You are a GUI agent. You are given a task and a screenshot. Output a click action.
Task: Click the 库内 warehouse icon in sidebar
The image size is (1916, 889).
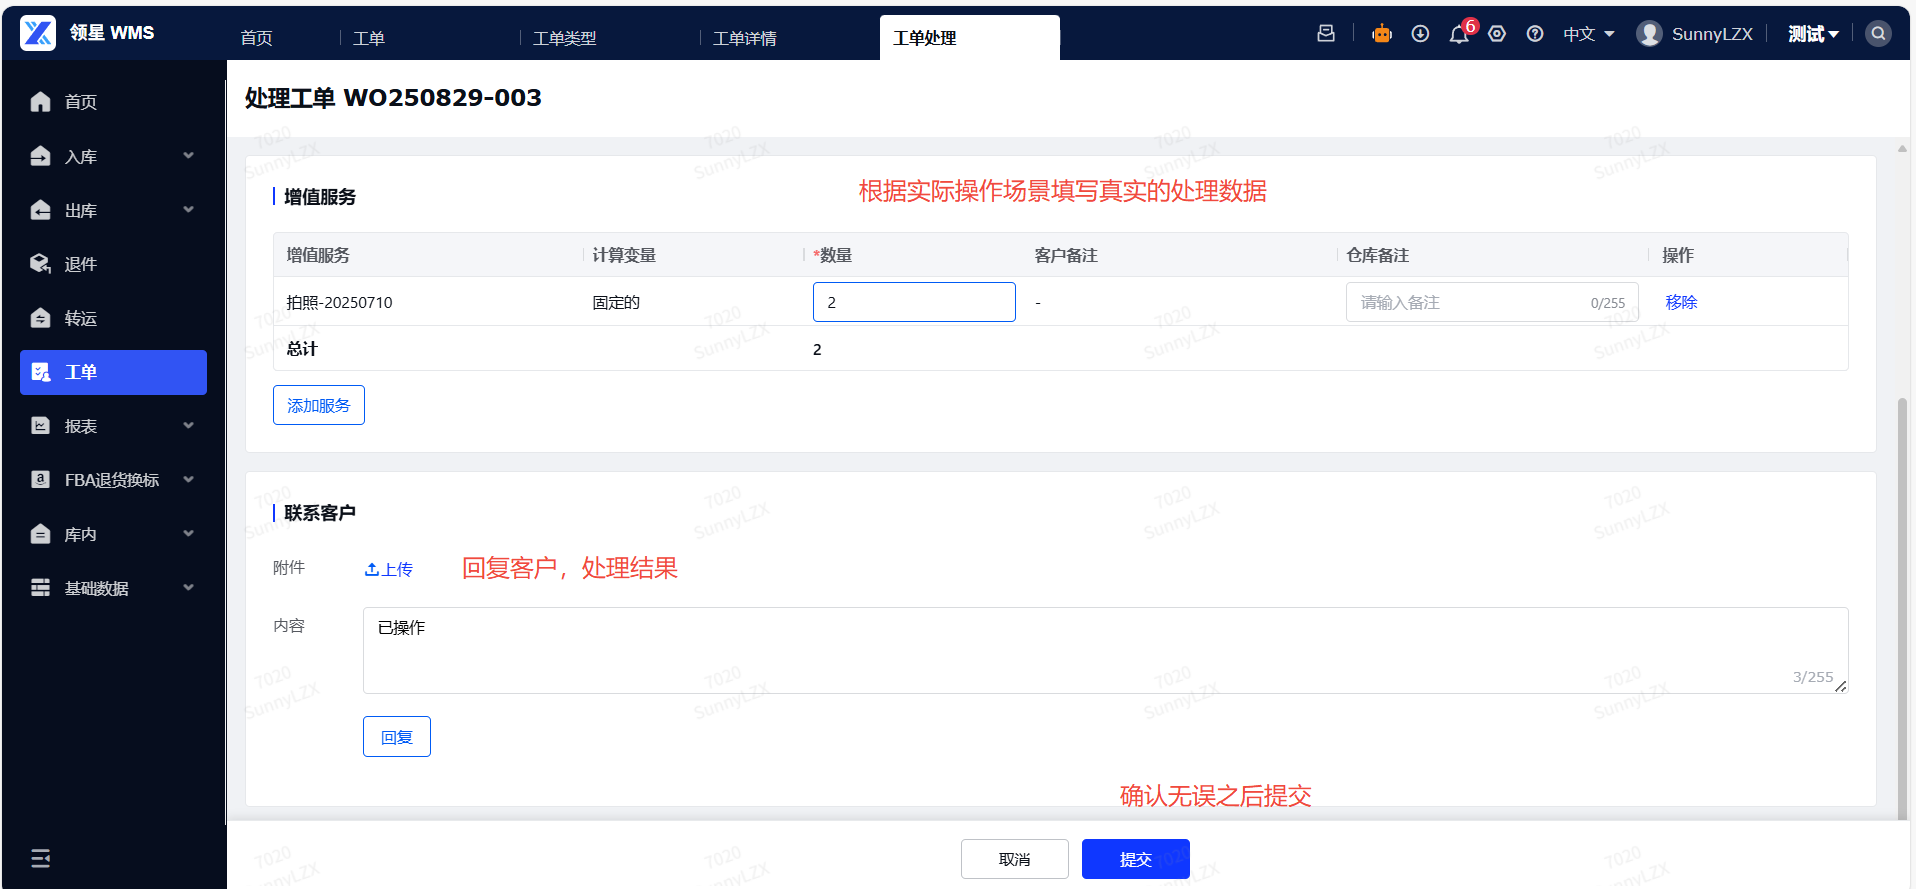[x=40, y=534]
